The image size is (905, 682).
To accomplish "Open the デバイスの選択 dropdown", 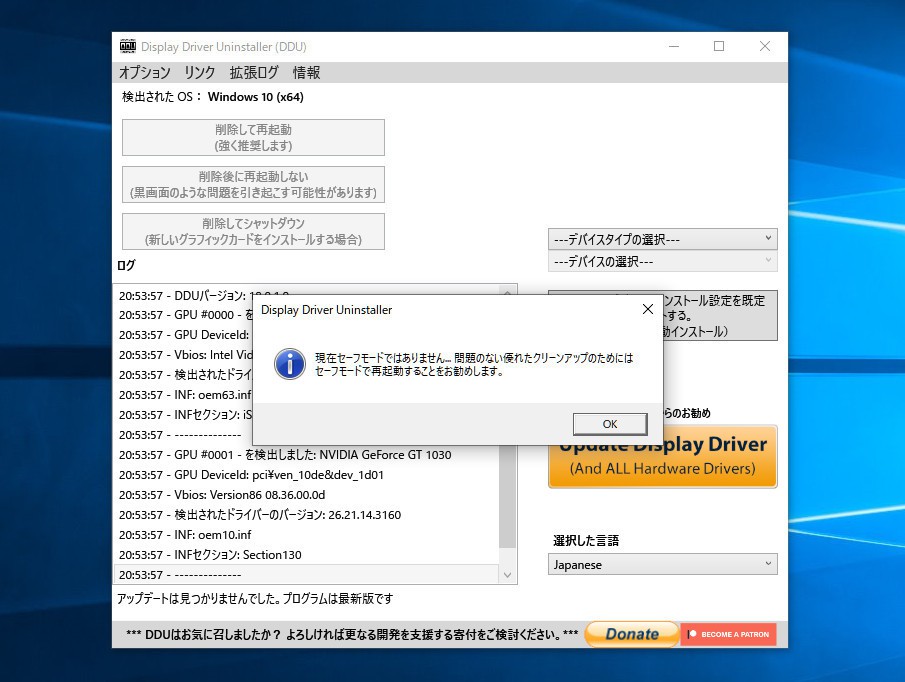I will [663, 261].
